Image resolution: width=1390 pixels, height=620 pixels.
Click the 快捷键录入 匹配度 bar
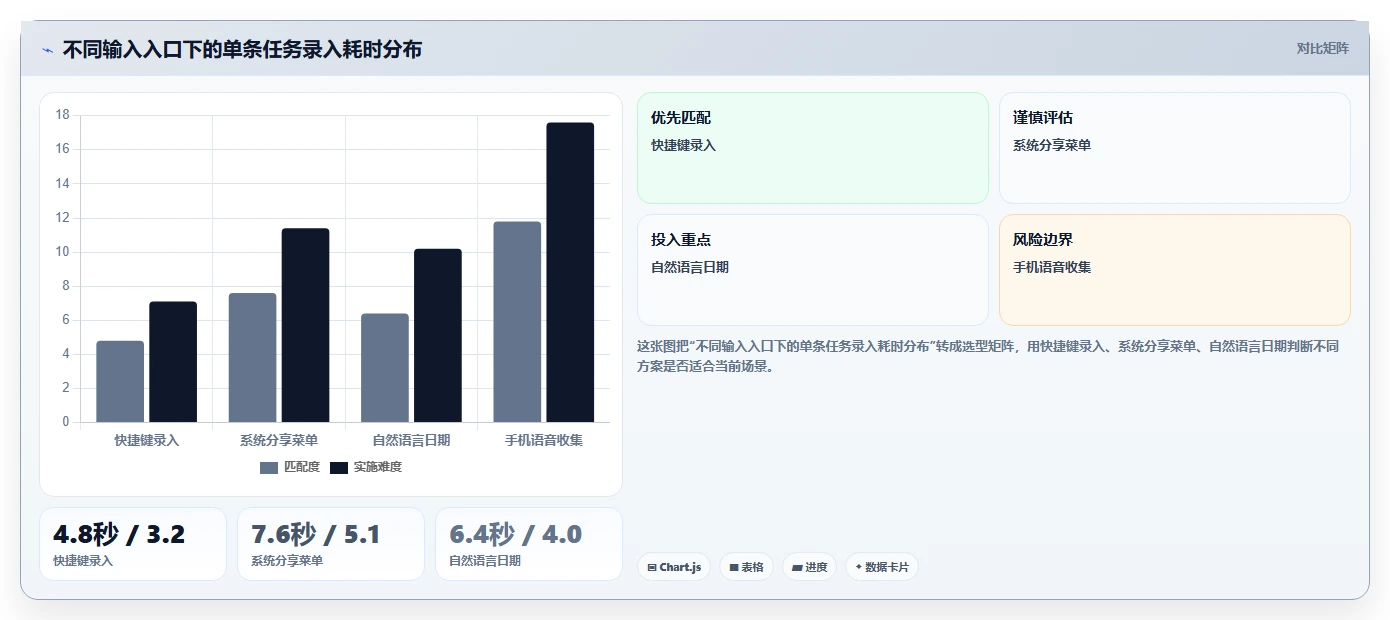click(x=120, y=381)
